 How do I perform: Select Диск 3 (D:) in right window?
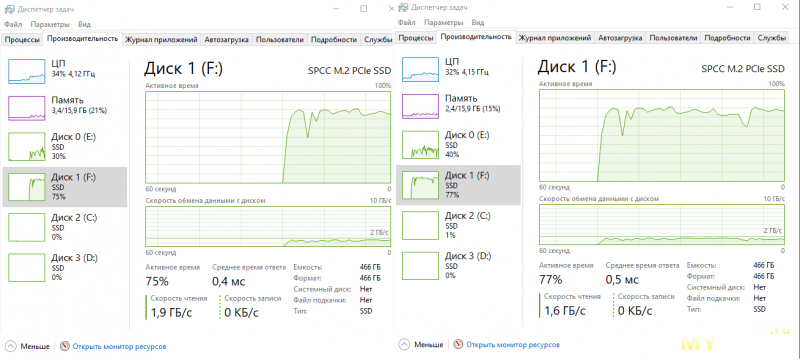[458, 265]
